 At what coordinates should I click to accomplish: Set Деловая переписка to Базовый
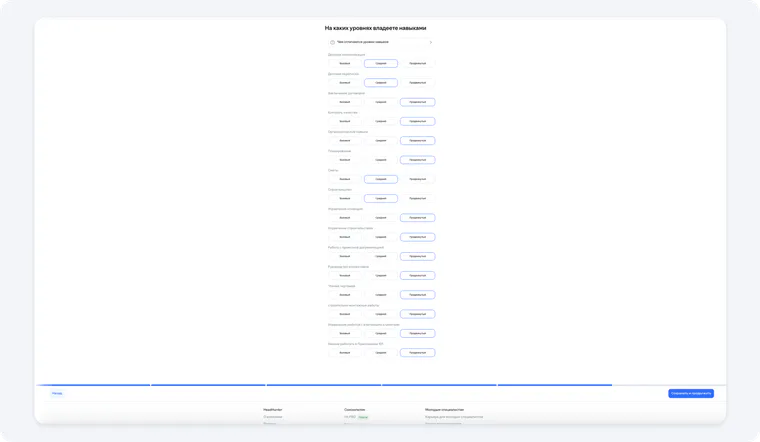click(345, 83)
